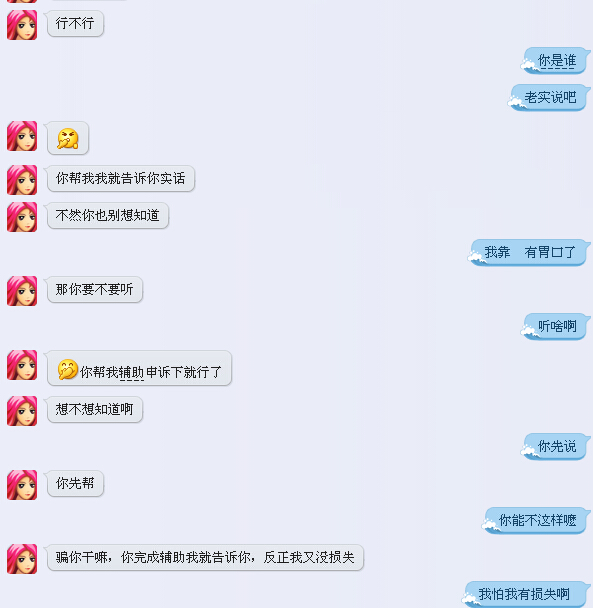Viewport: 593px width, 608px height.
Task: Click the avatar beside the "骗你干嘛" message
Action: tap(22, 559)
